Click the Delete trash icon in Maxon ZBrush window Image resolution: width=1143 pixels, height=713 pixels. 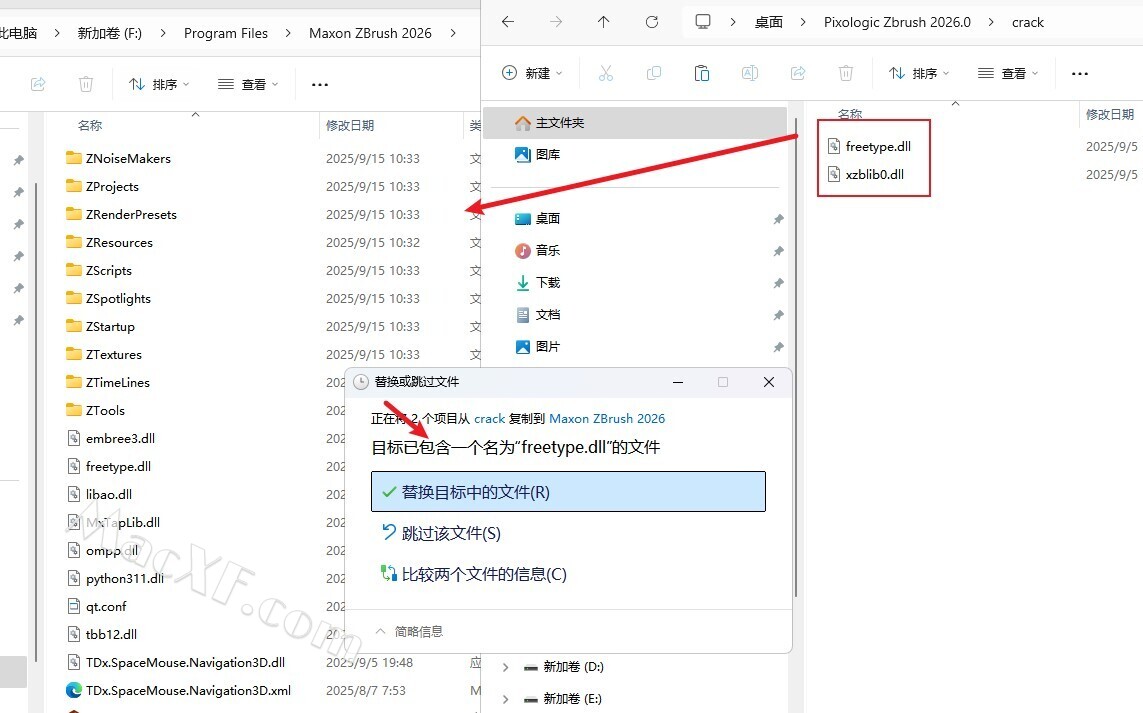[x=86, y=85]
